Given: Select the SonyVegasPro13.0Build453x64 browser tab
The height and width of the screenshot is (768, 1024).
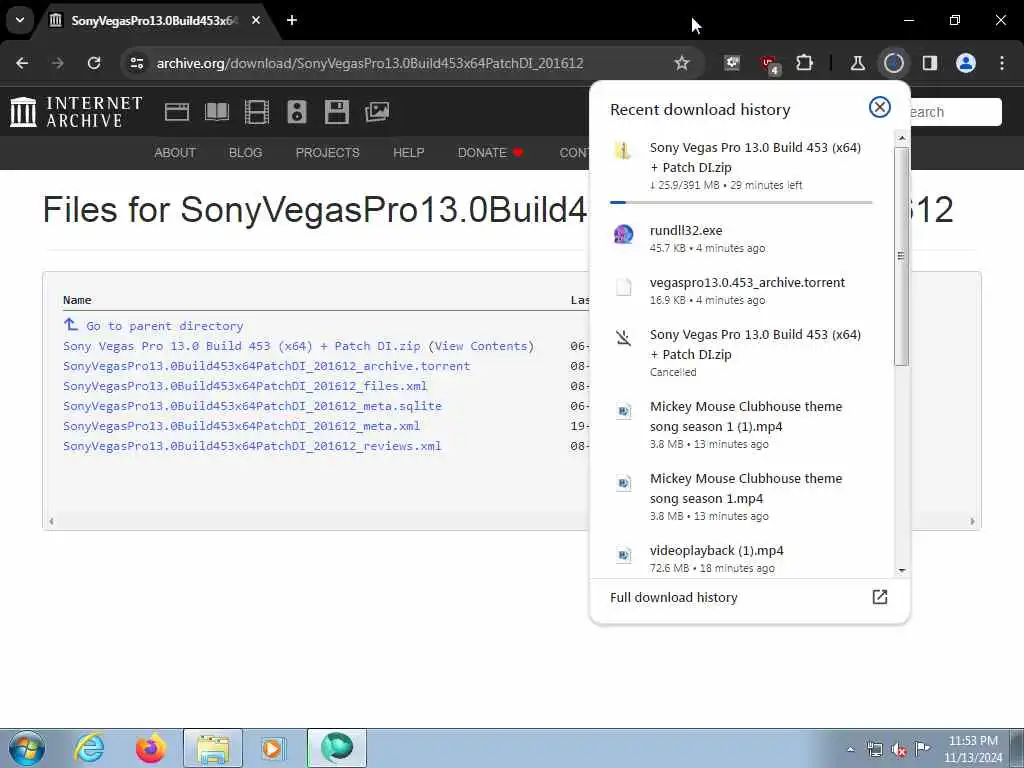Looking at the screenshot, I should click(x=155, y=21).
